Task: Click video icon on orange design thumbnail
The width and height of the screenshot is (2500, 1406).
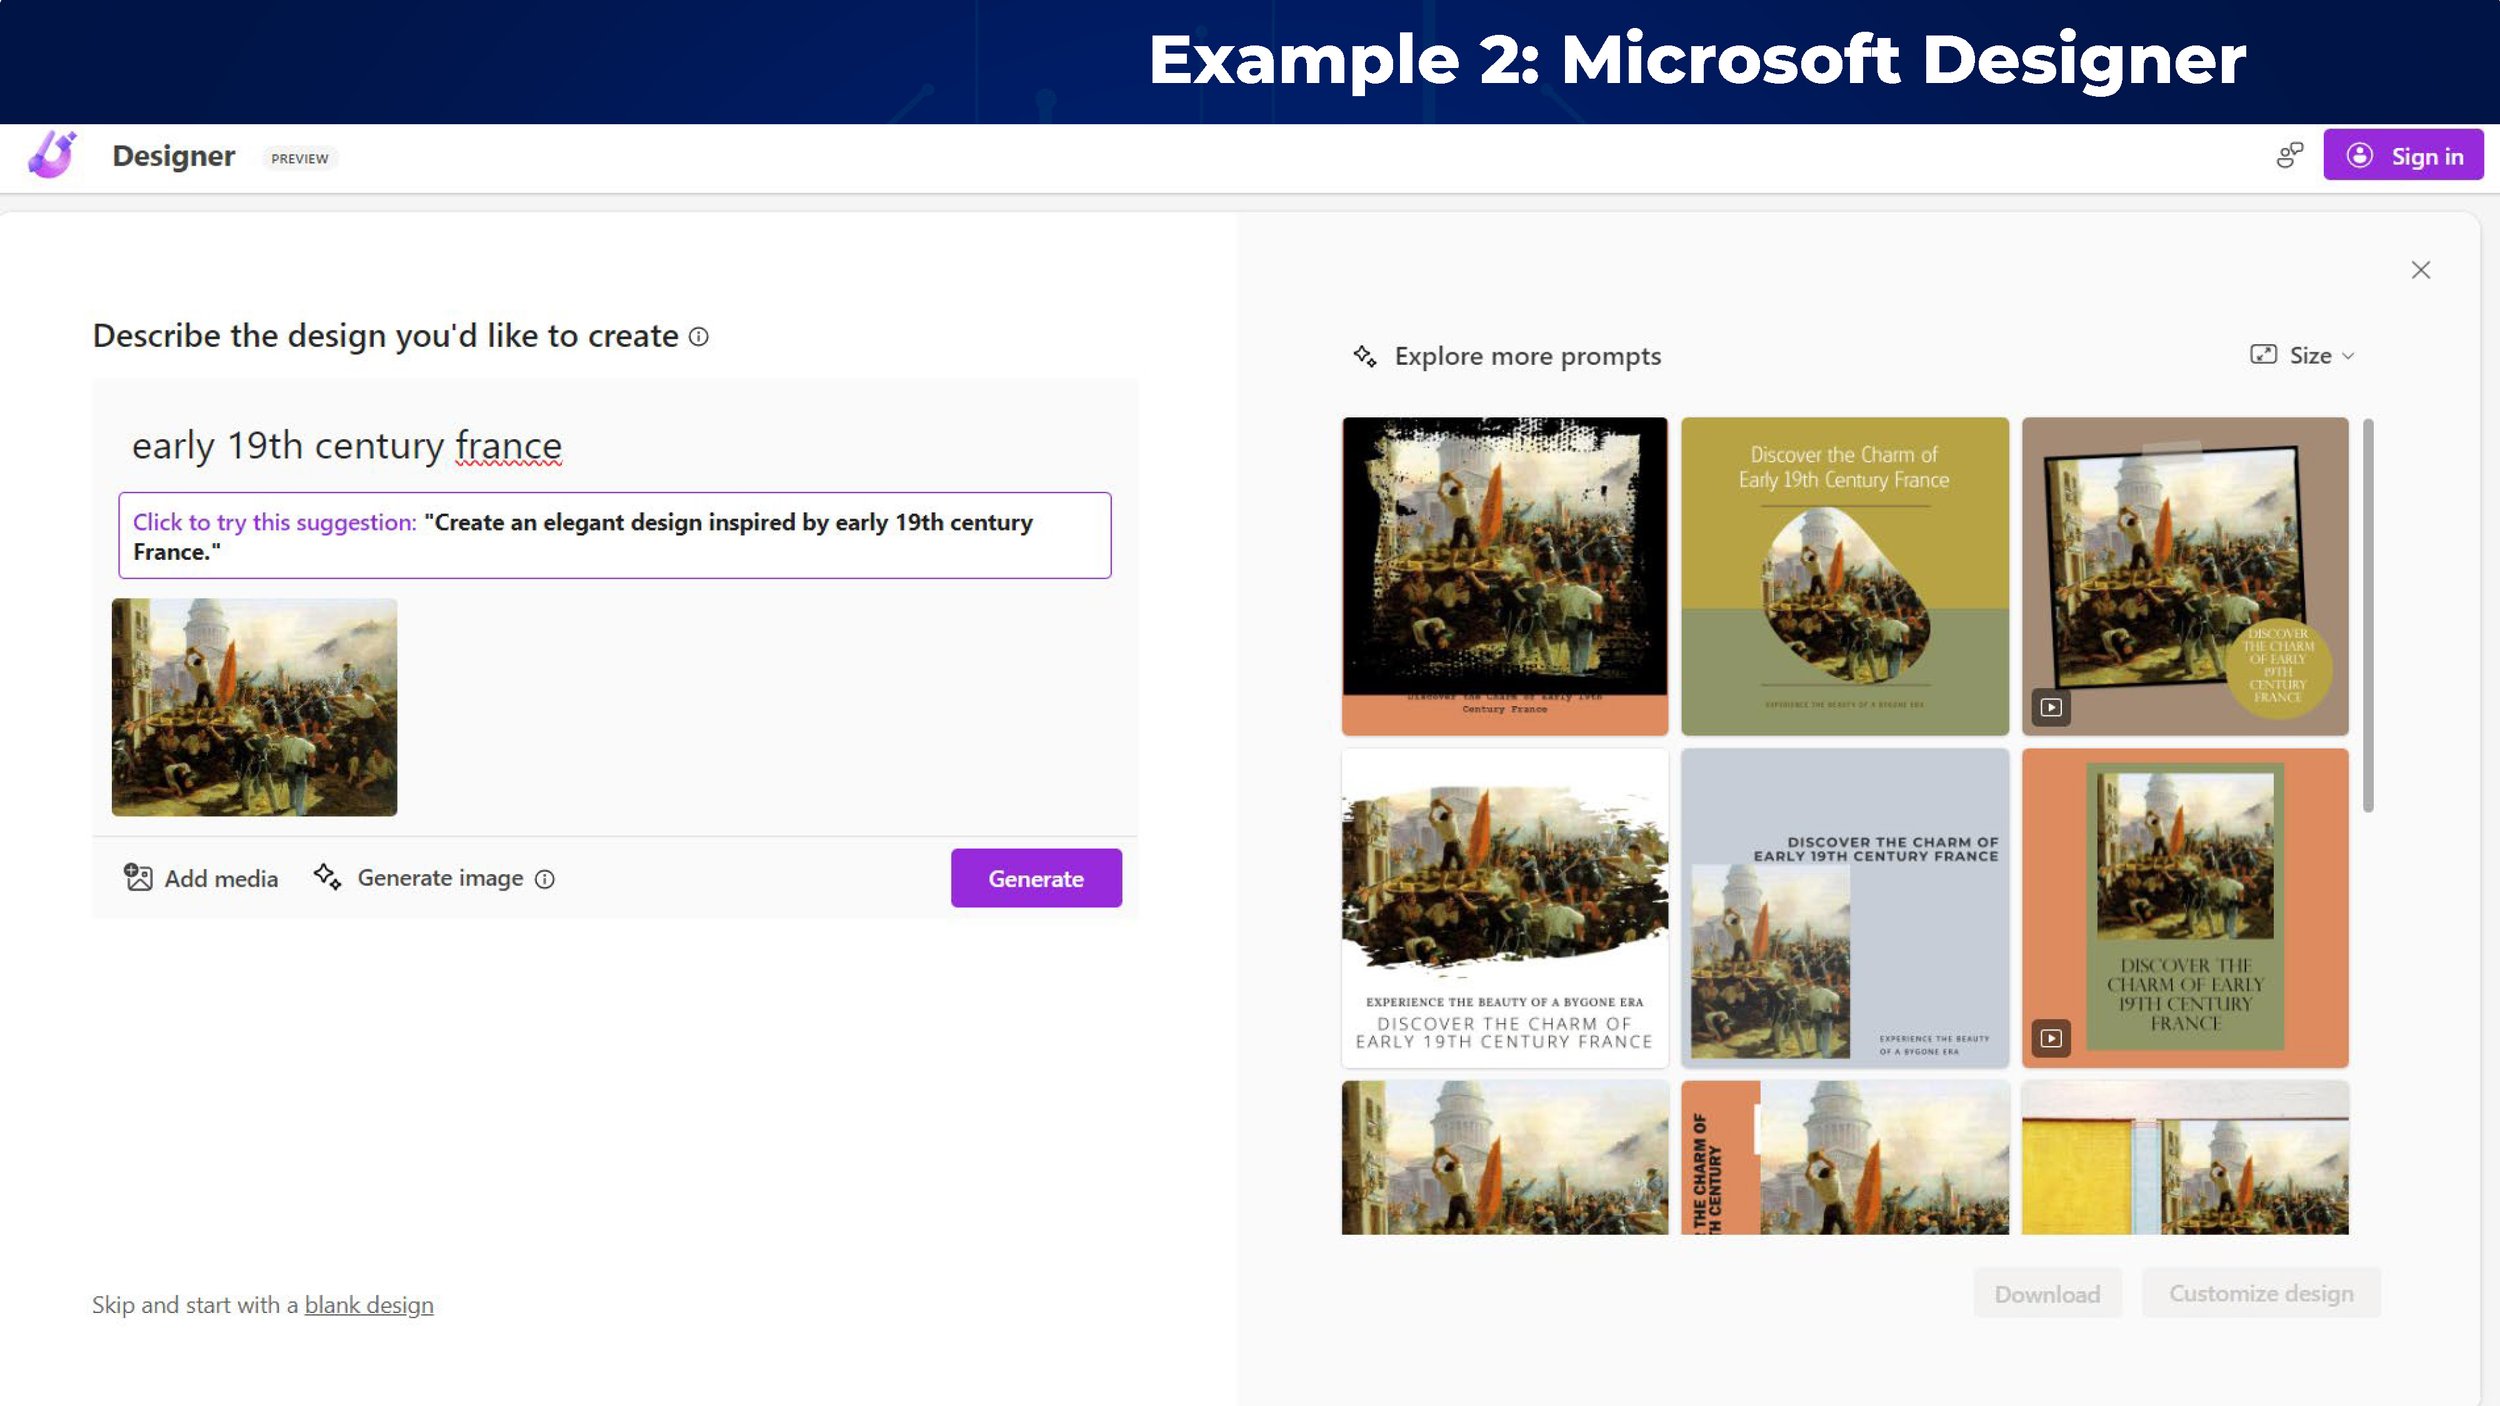Action: [x=2051, y=1038]
